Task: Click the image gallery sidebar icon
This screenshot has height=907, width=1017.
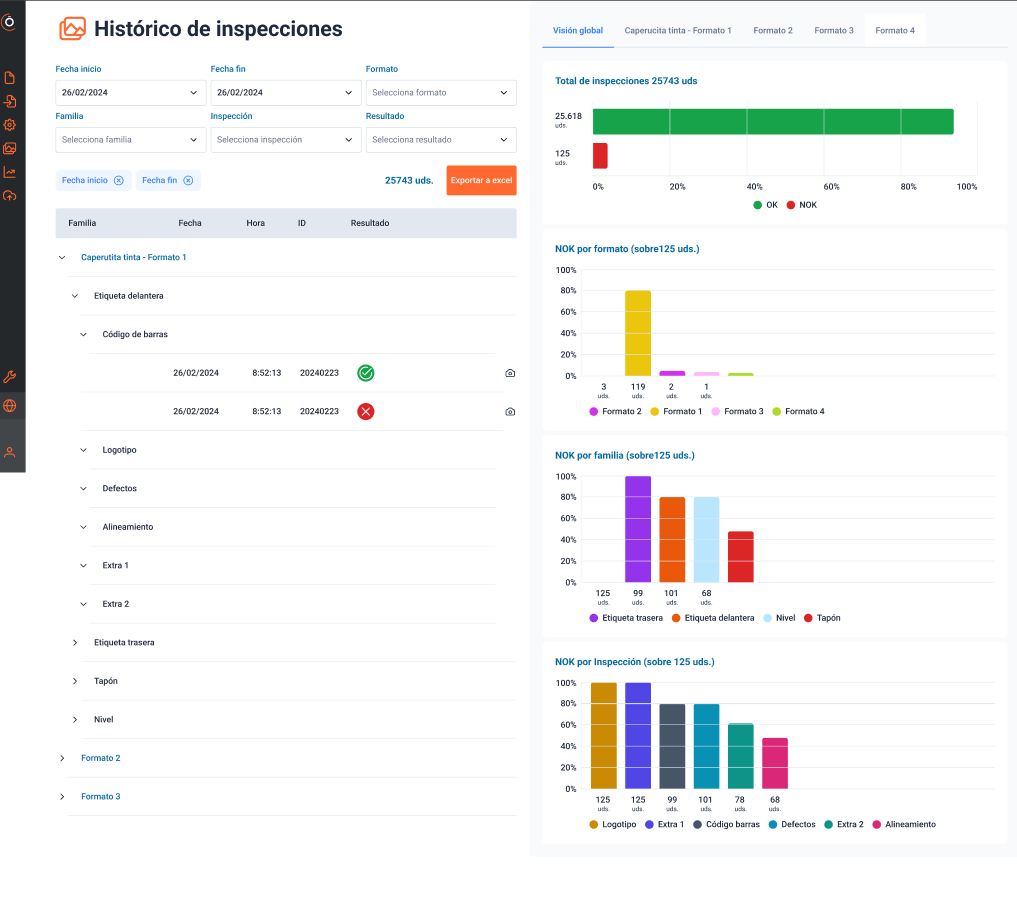Action: pyautogui.click(x=10, y=148)
